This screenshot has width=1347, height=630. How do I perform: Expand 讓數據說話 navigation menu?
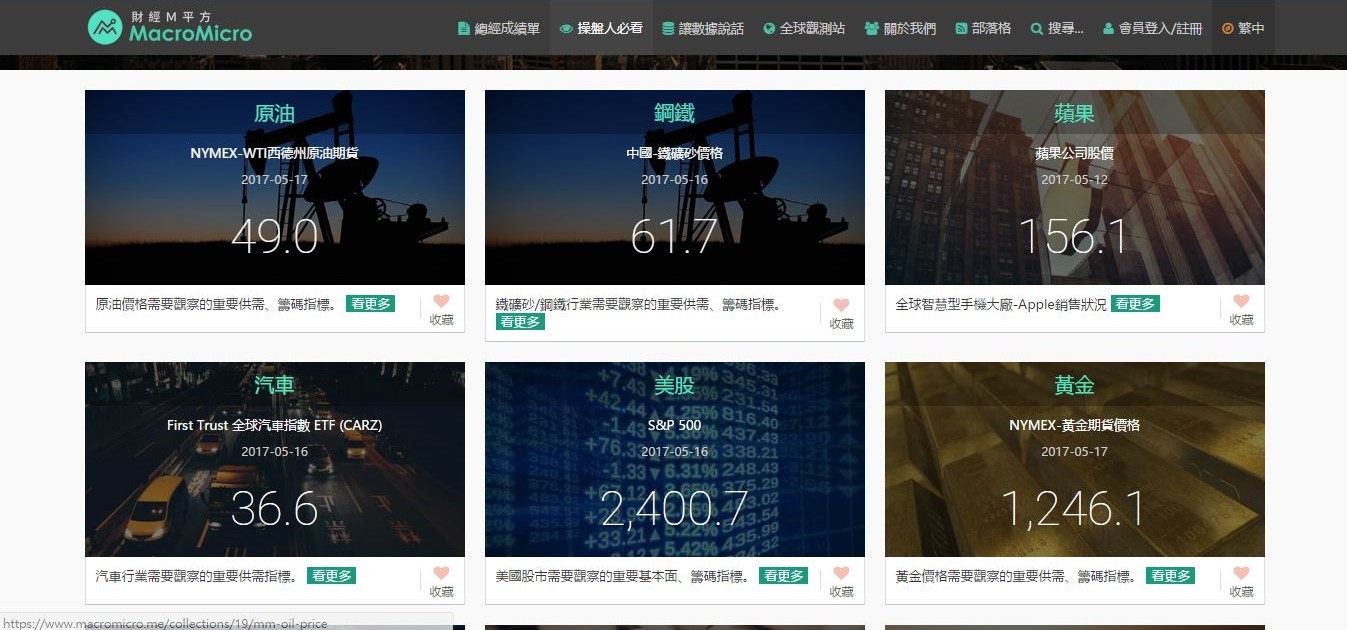point(703,28)
